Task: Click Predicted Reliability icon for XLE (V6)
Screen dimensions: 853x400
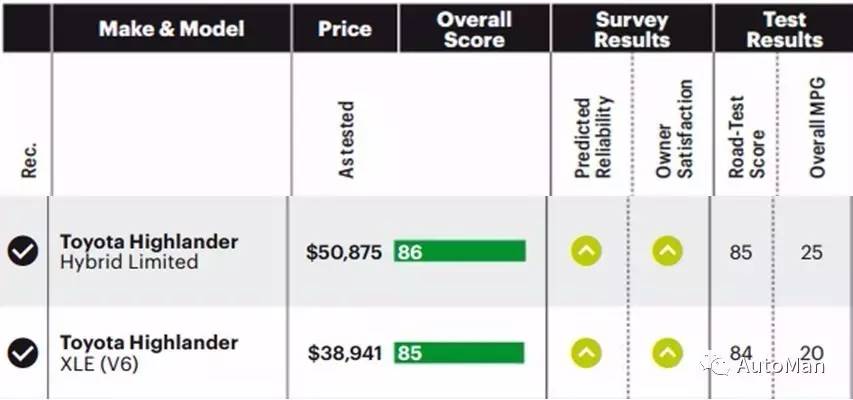Action: pyautogui.click(x=587, y=352)
